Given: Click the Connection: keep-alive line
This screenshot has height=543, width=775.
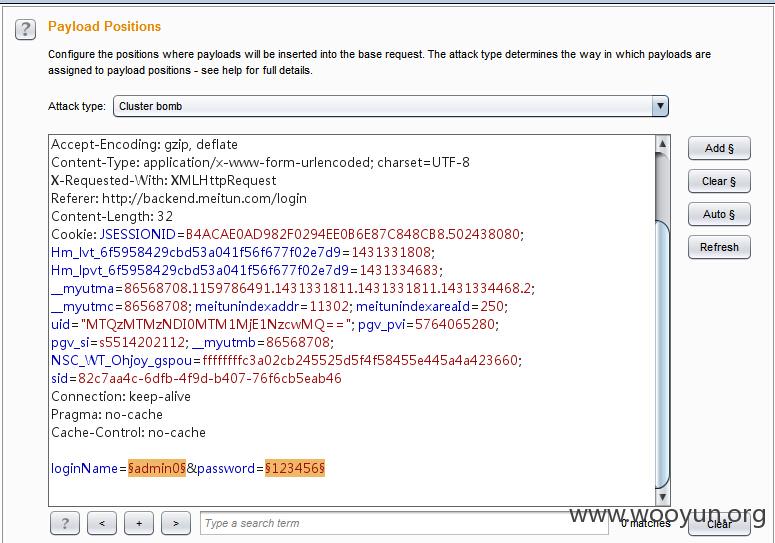Looking at the screenshot, I should [121, 396].
